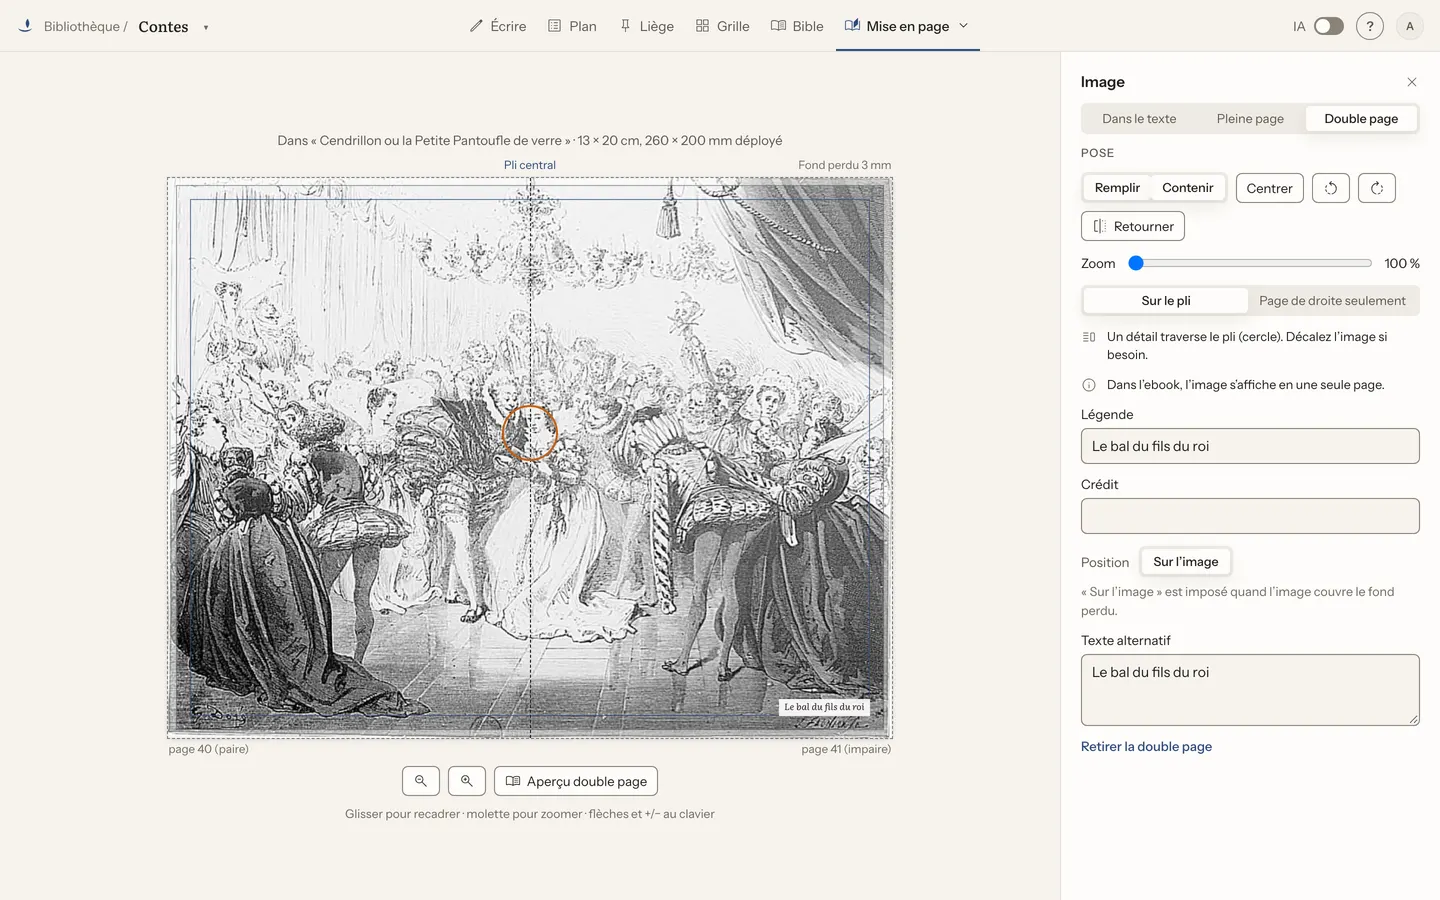The image size is (1440, 900).
Task: Flip the image with Retourner
Action: (x=1133, y=226)
